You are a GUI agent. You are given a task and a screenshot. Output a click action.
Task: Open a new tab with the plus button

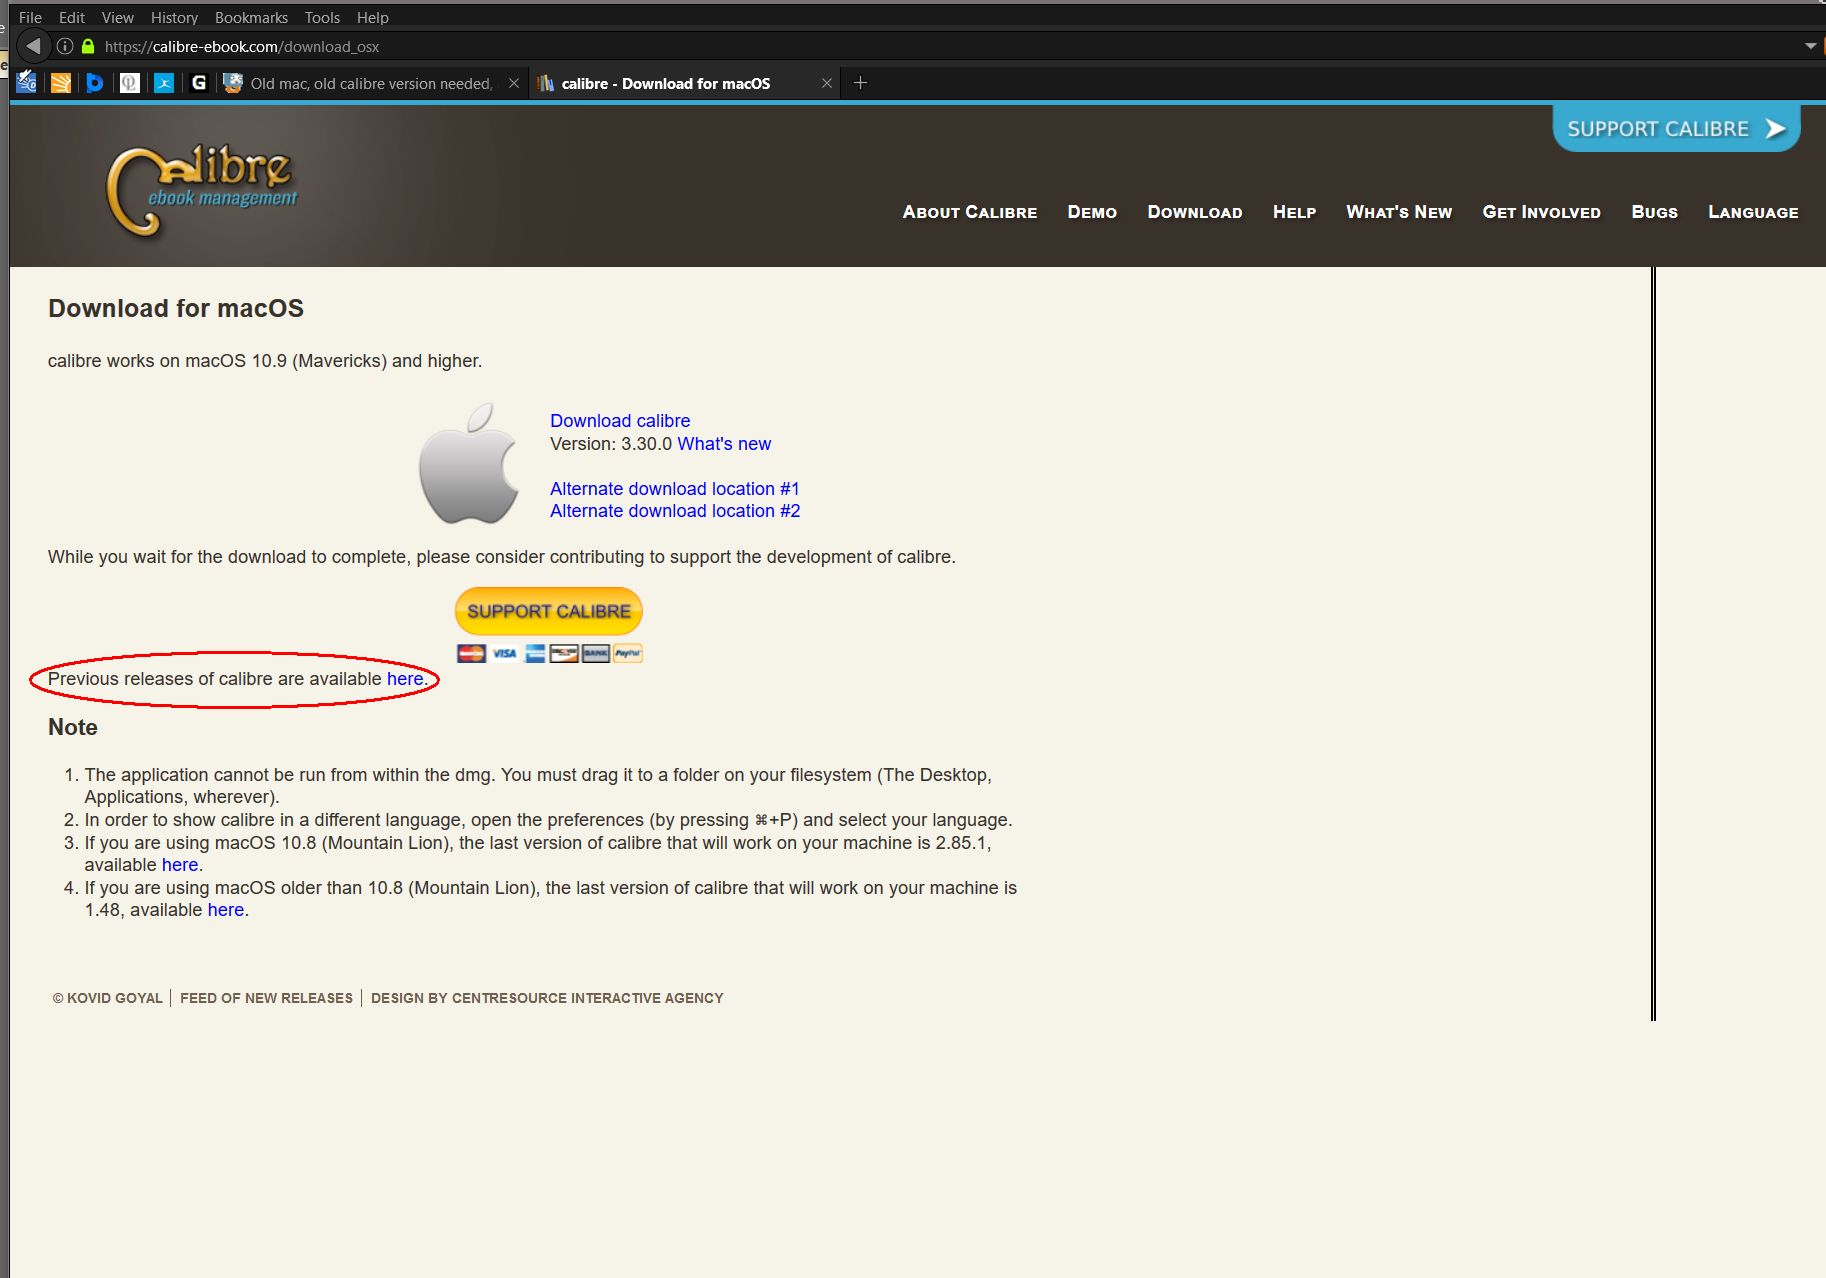point(860,83)
